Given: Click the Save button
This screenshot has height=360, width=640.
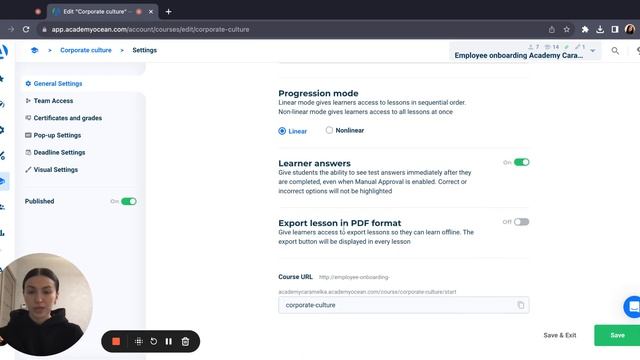Looking at the screenshot, I should coord(617,335).
